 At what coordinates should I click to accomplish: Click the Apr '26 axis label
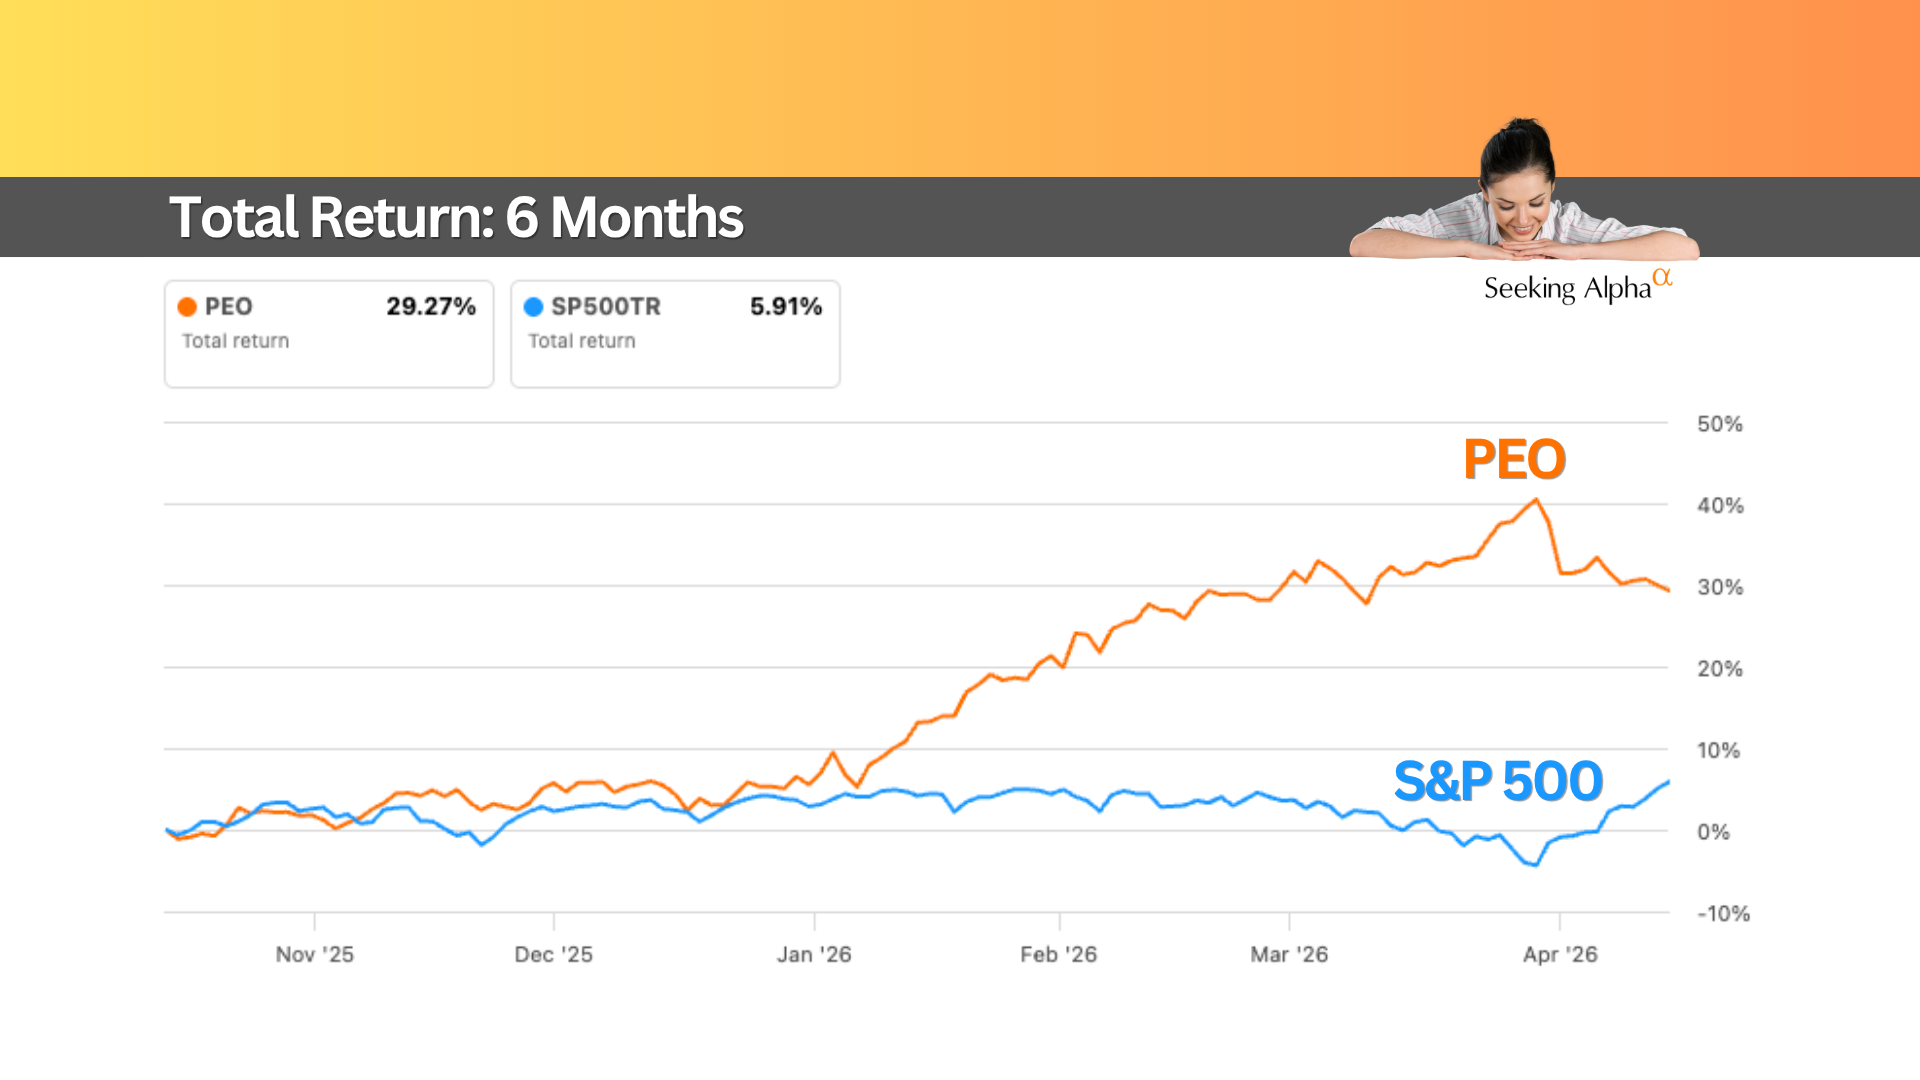(1560, 955)
